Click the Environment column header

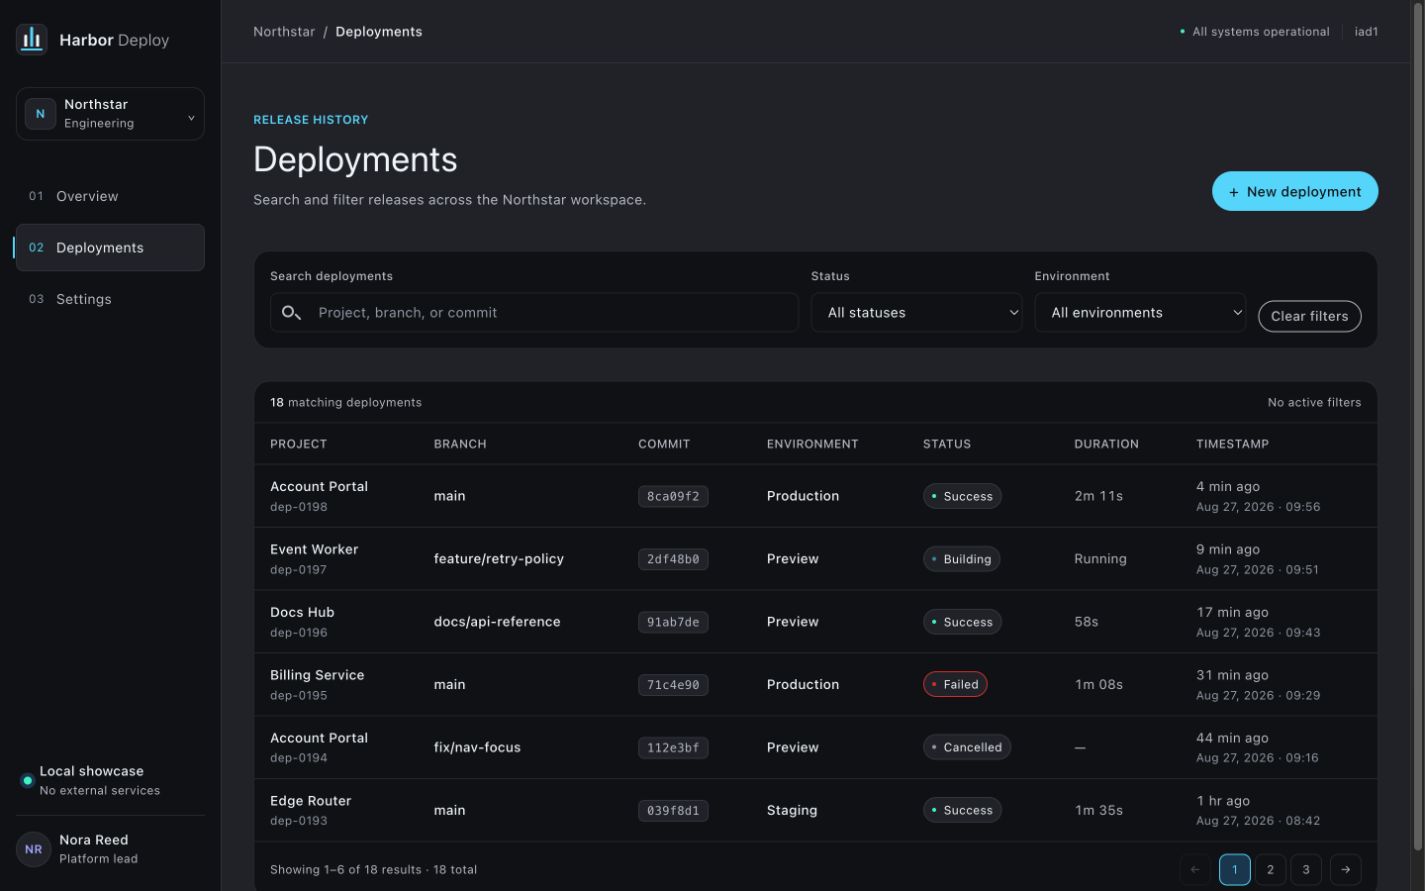(x=812, y=444)
